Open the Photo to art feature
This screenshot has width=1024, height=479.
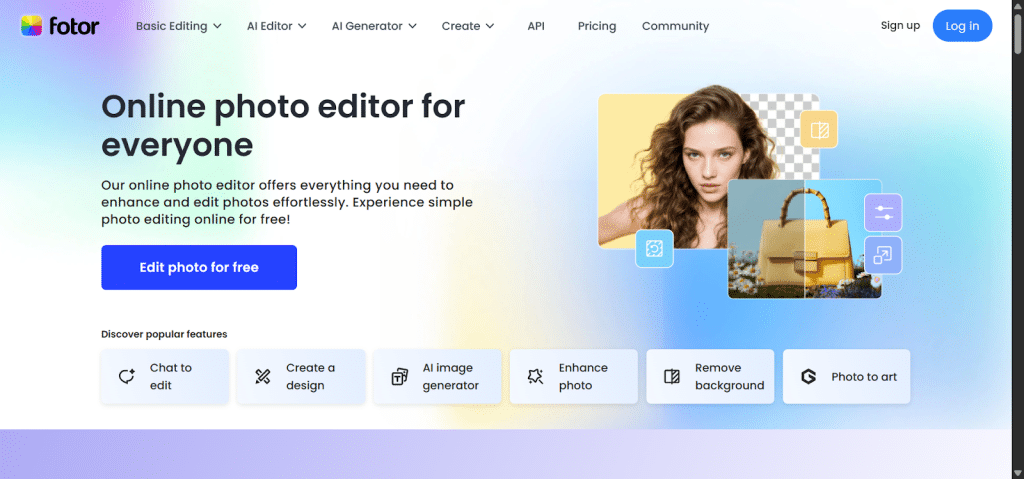tap(846, 376)
